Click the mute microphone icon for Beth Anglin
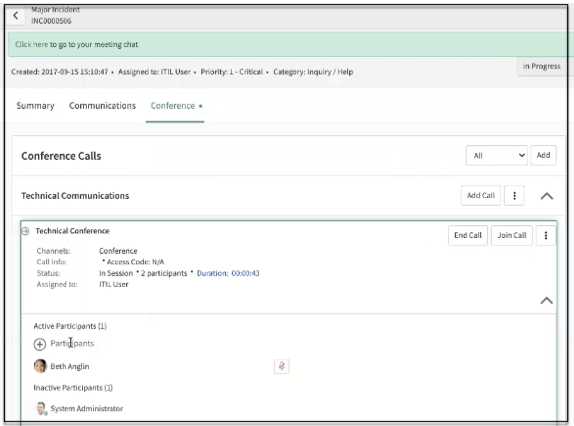 pyautogui.click(x=282, y=366)
